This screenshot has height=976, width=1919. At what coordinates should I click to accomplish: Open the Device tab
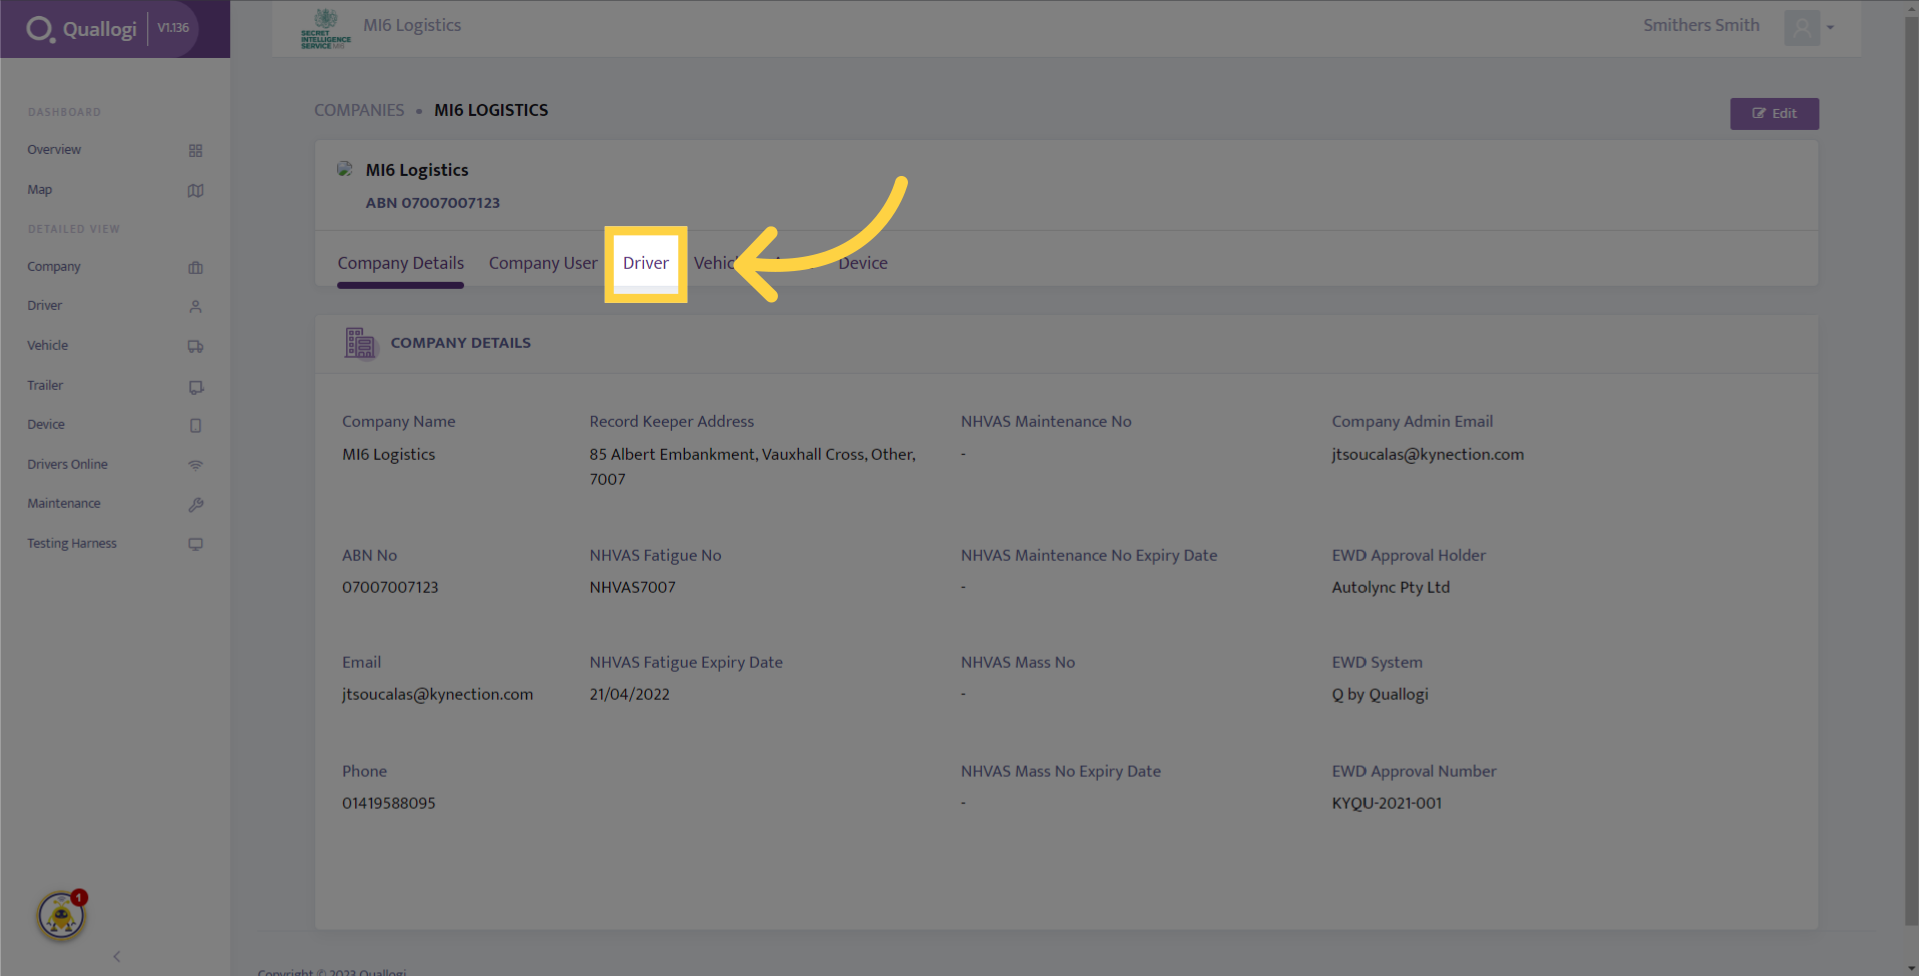click(863, 263)
